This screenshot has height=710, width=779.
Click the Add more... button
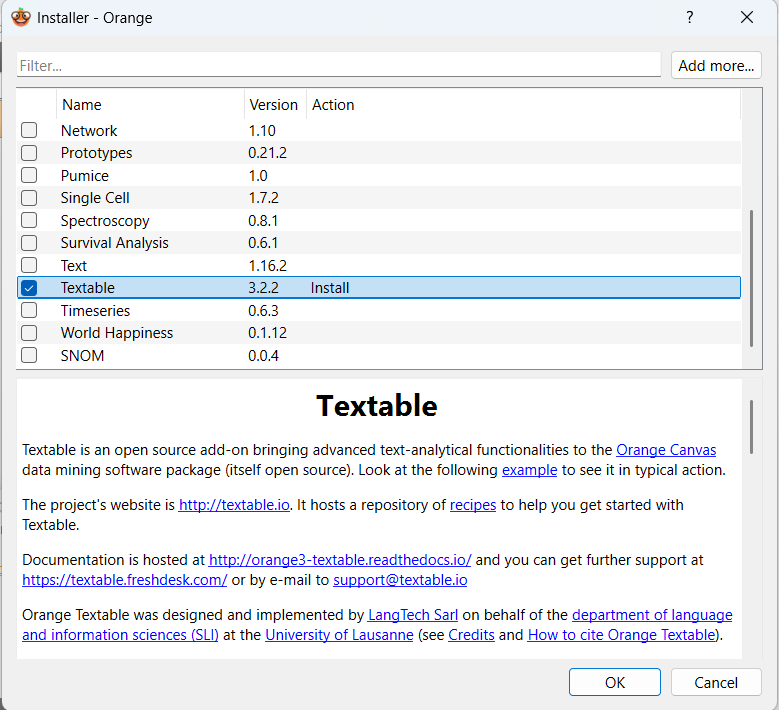[x=716, y=65]
